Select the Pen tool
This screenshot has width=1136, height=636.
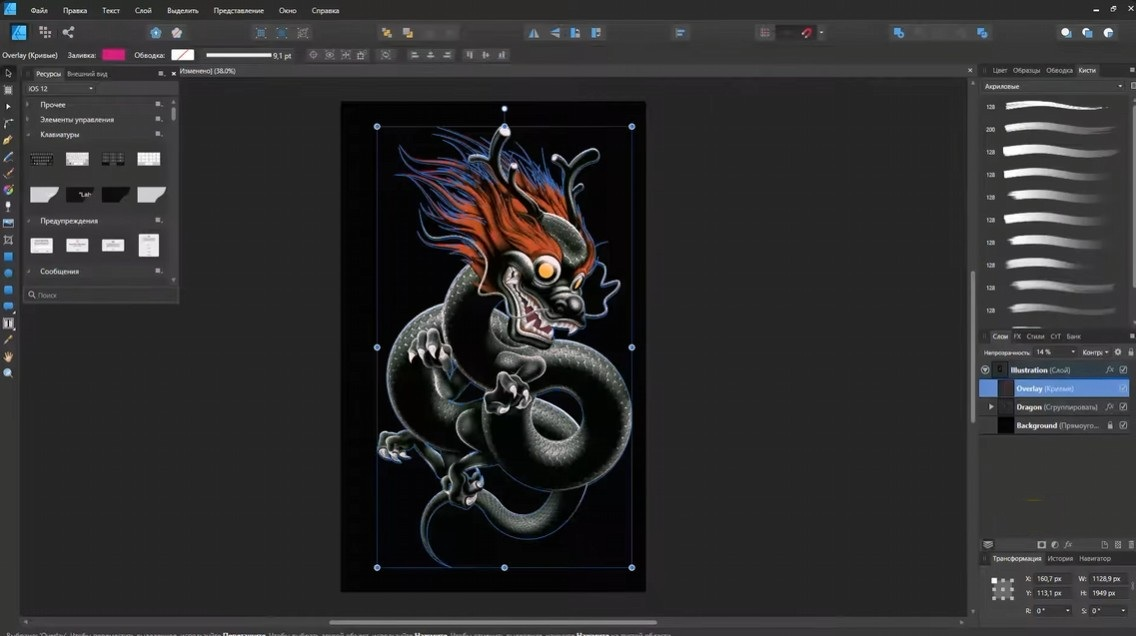(8, 140)
